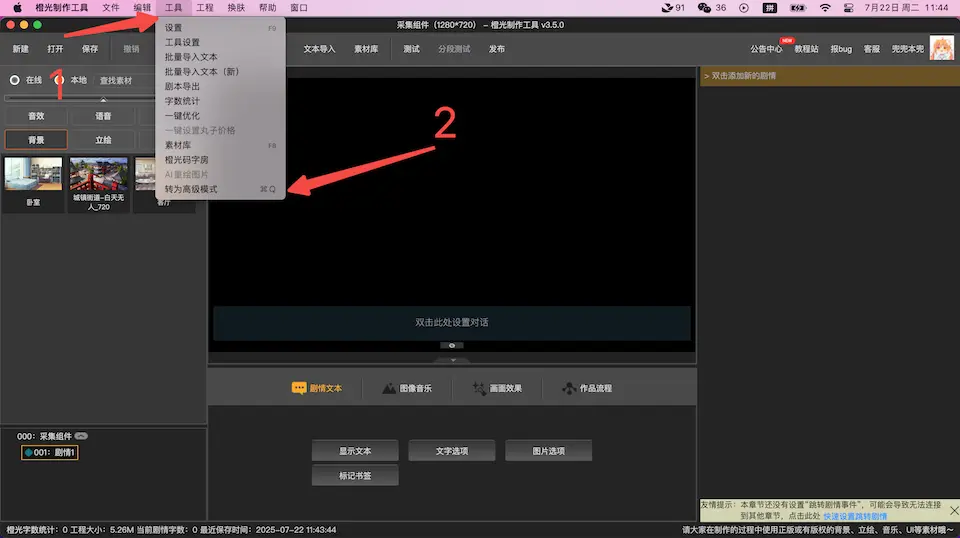Click 打开 in the toolbar

pos(55,49)
